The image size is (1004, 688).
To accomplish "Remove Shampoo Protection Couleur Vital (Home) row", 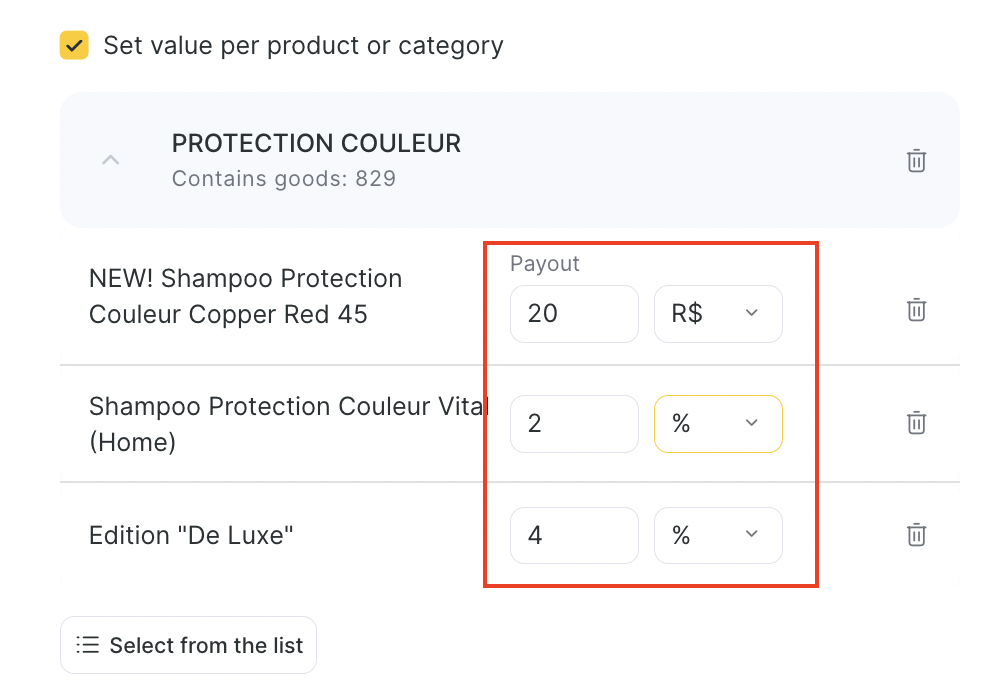I will click(x=916, y=422).
